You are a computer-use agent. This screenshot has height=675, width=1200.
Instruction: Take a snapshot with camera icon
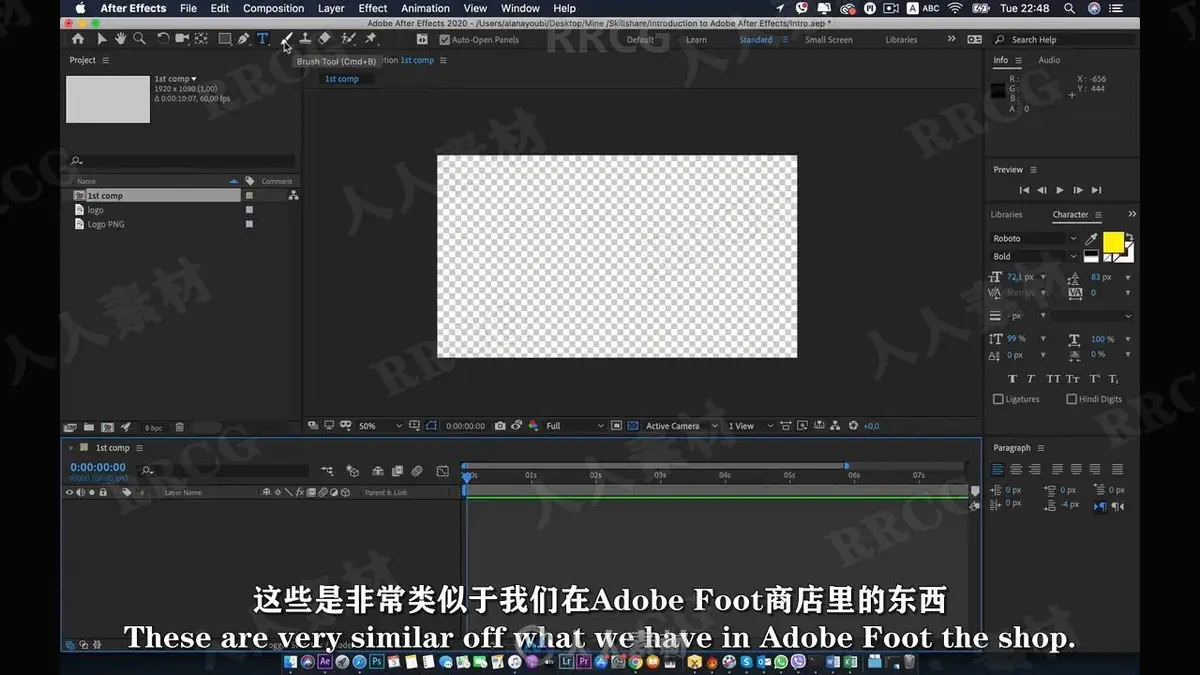[500, 426]
